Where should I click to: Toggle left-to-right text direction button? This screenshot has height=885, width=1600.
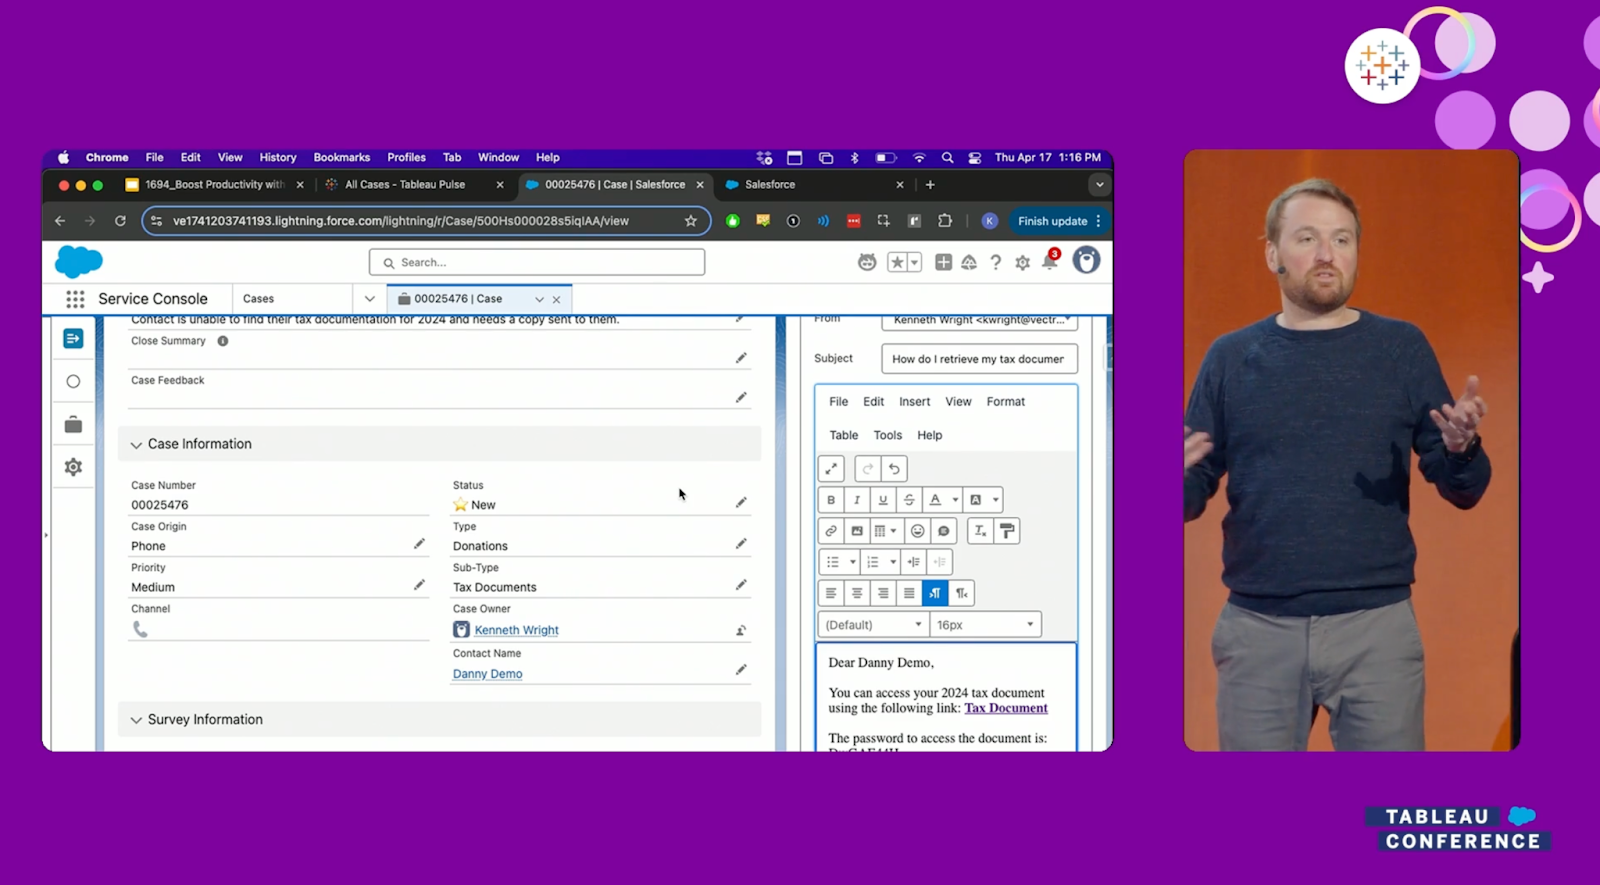click(x=934, y=593)
